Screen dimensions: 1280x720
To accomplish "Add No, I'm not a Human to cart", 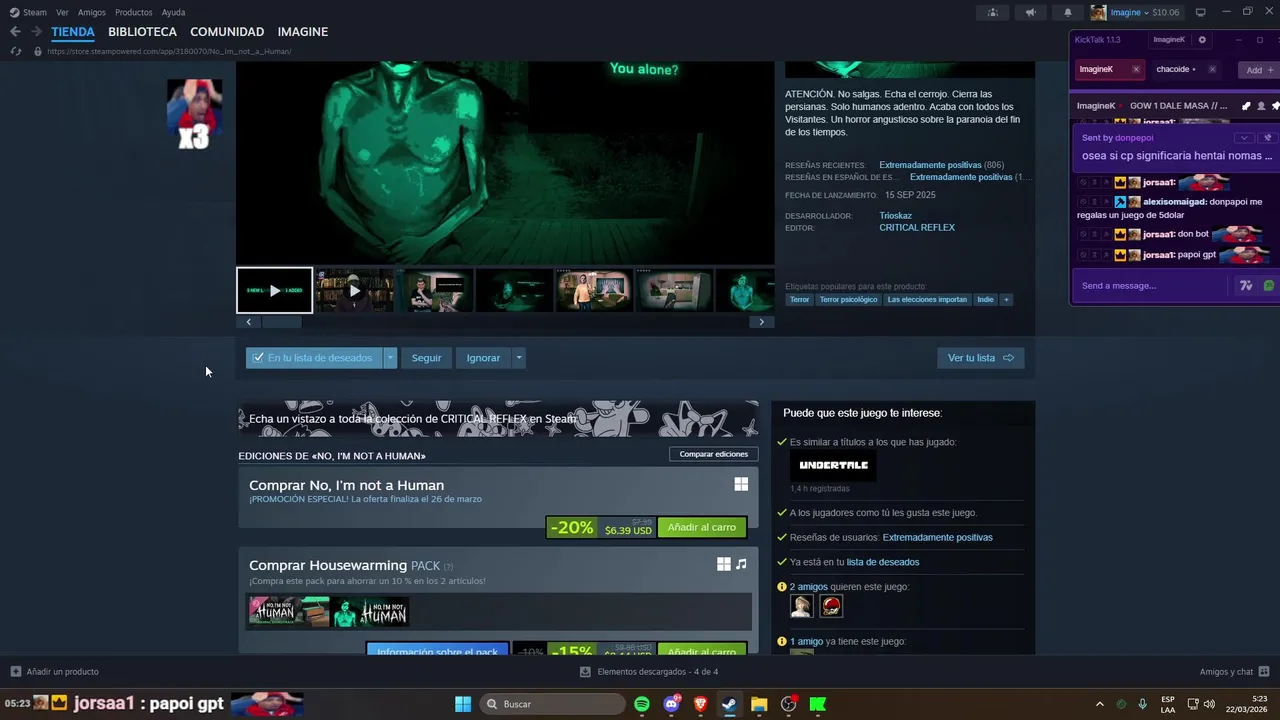I will pos(702,528).
